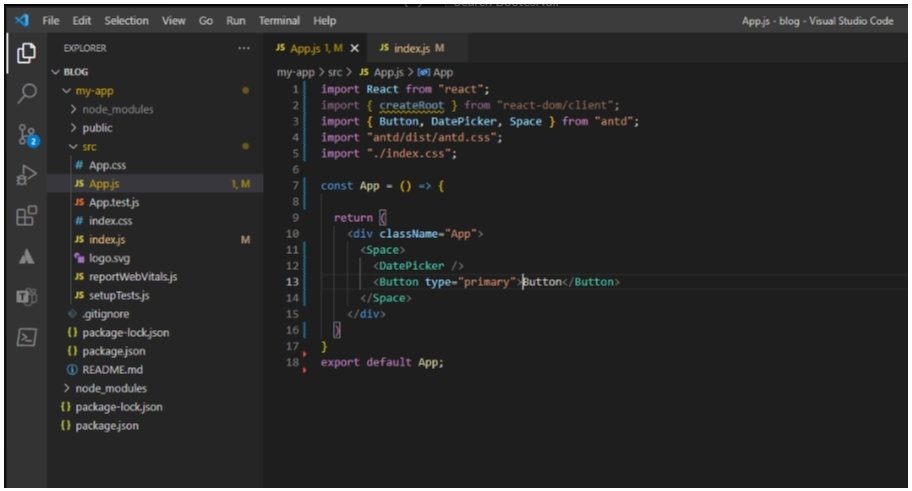Open Source Control view with badge
The height and width of the screenshot is (491, 912).
[x=27, y=136]
